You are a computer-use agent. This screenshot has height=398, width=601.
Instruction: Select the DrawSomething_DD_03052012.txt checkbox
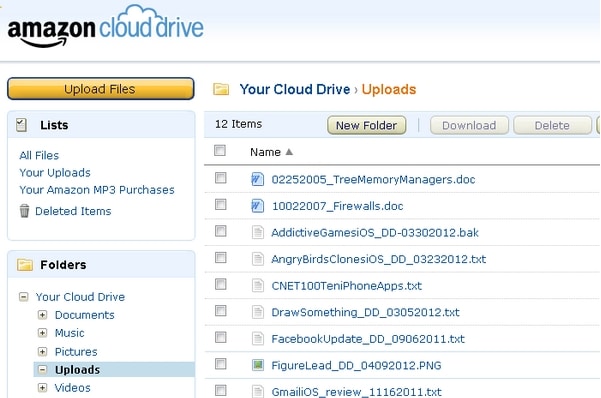pos(220,310)
